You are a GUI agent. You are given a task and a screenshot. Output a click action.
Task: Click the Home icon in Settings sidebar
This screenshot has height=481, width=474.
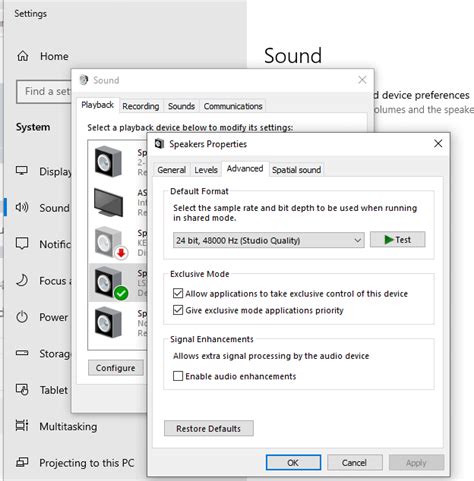23,56
